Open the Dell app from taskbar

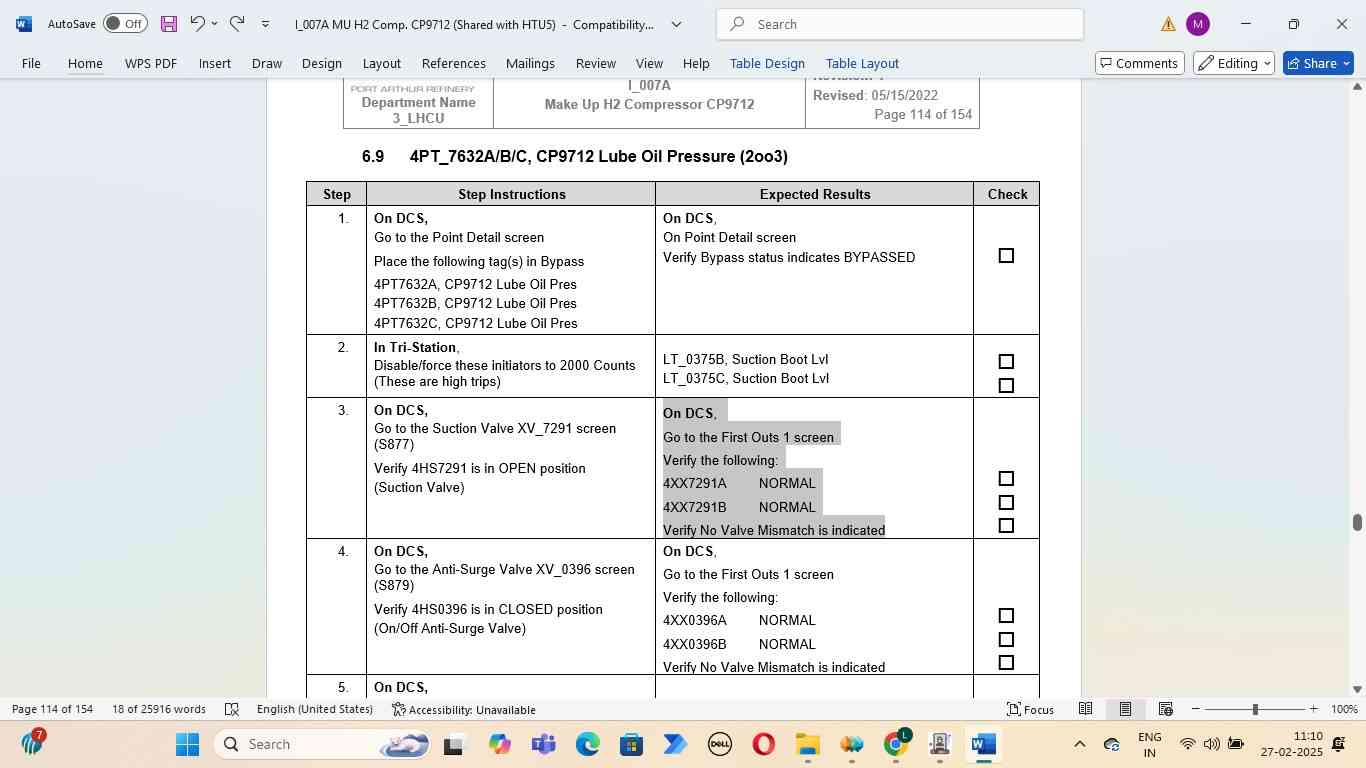[x=720, y=744]
